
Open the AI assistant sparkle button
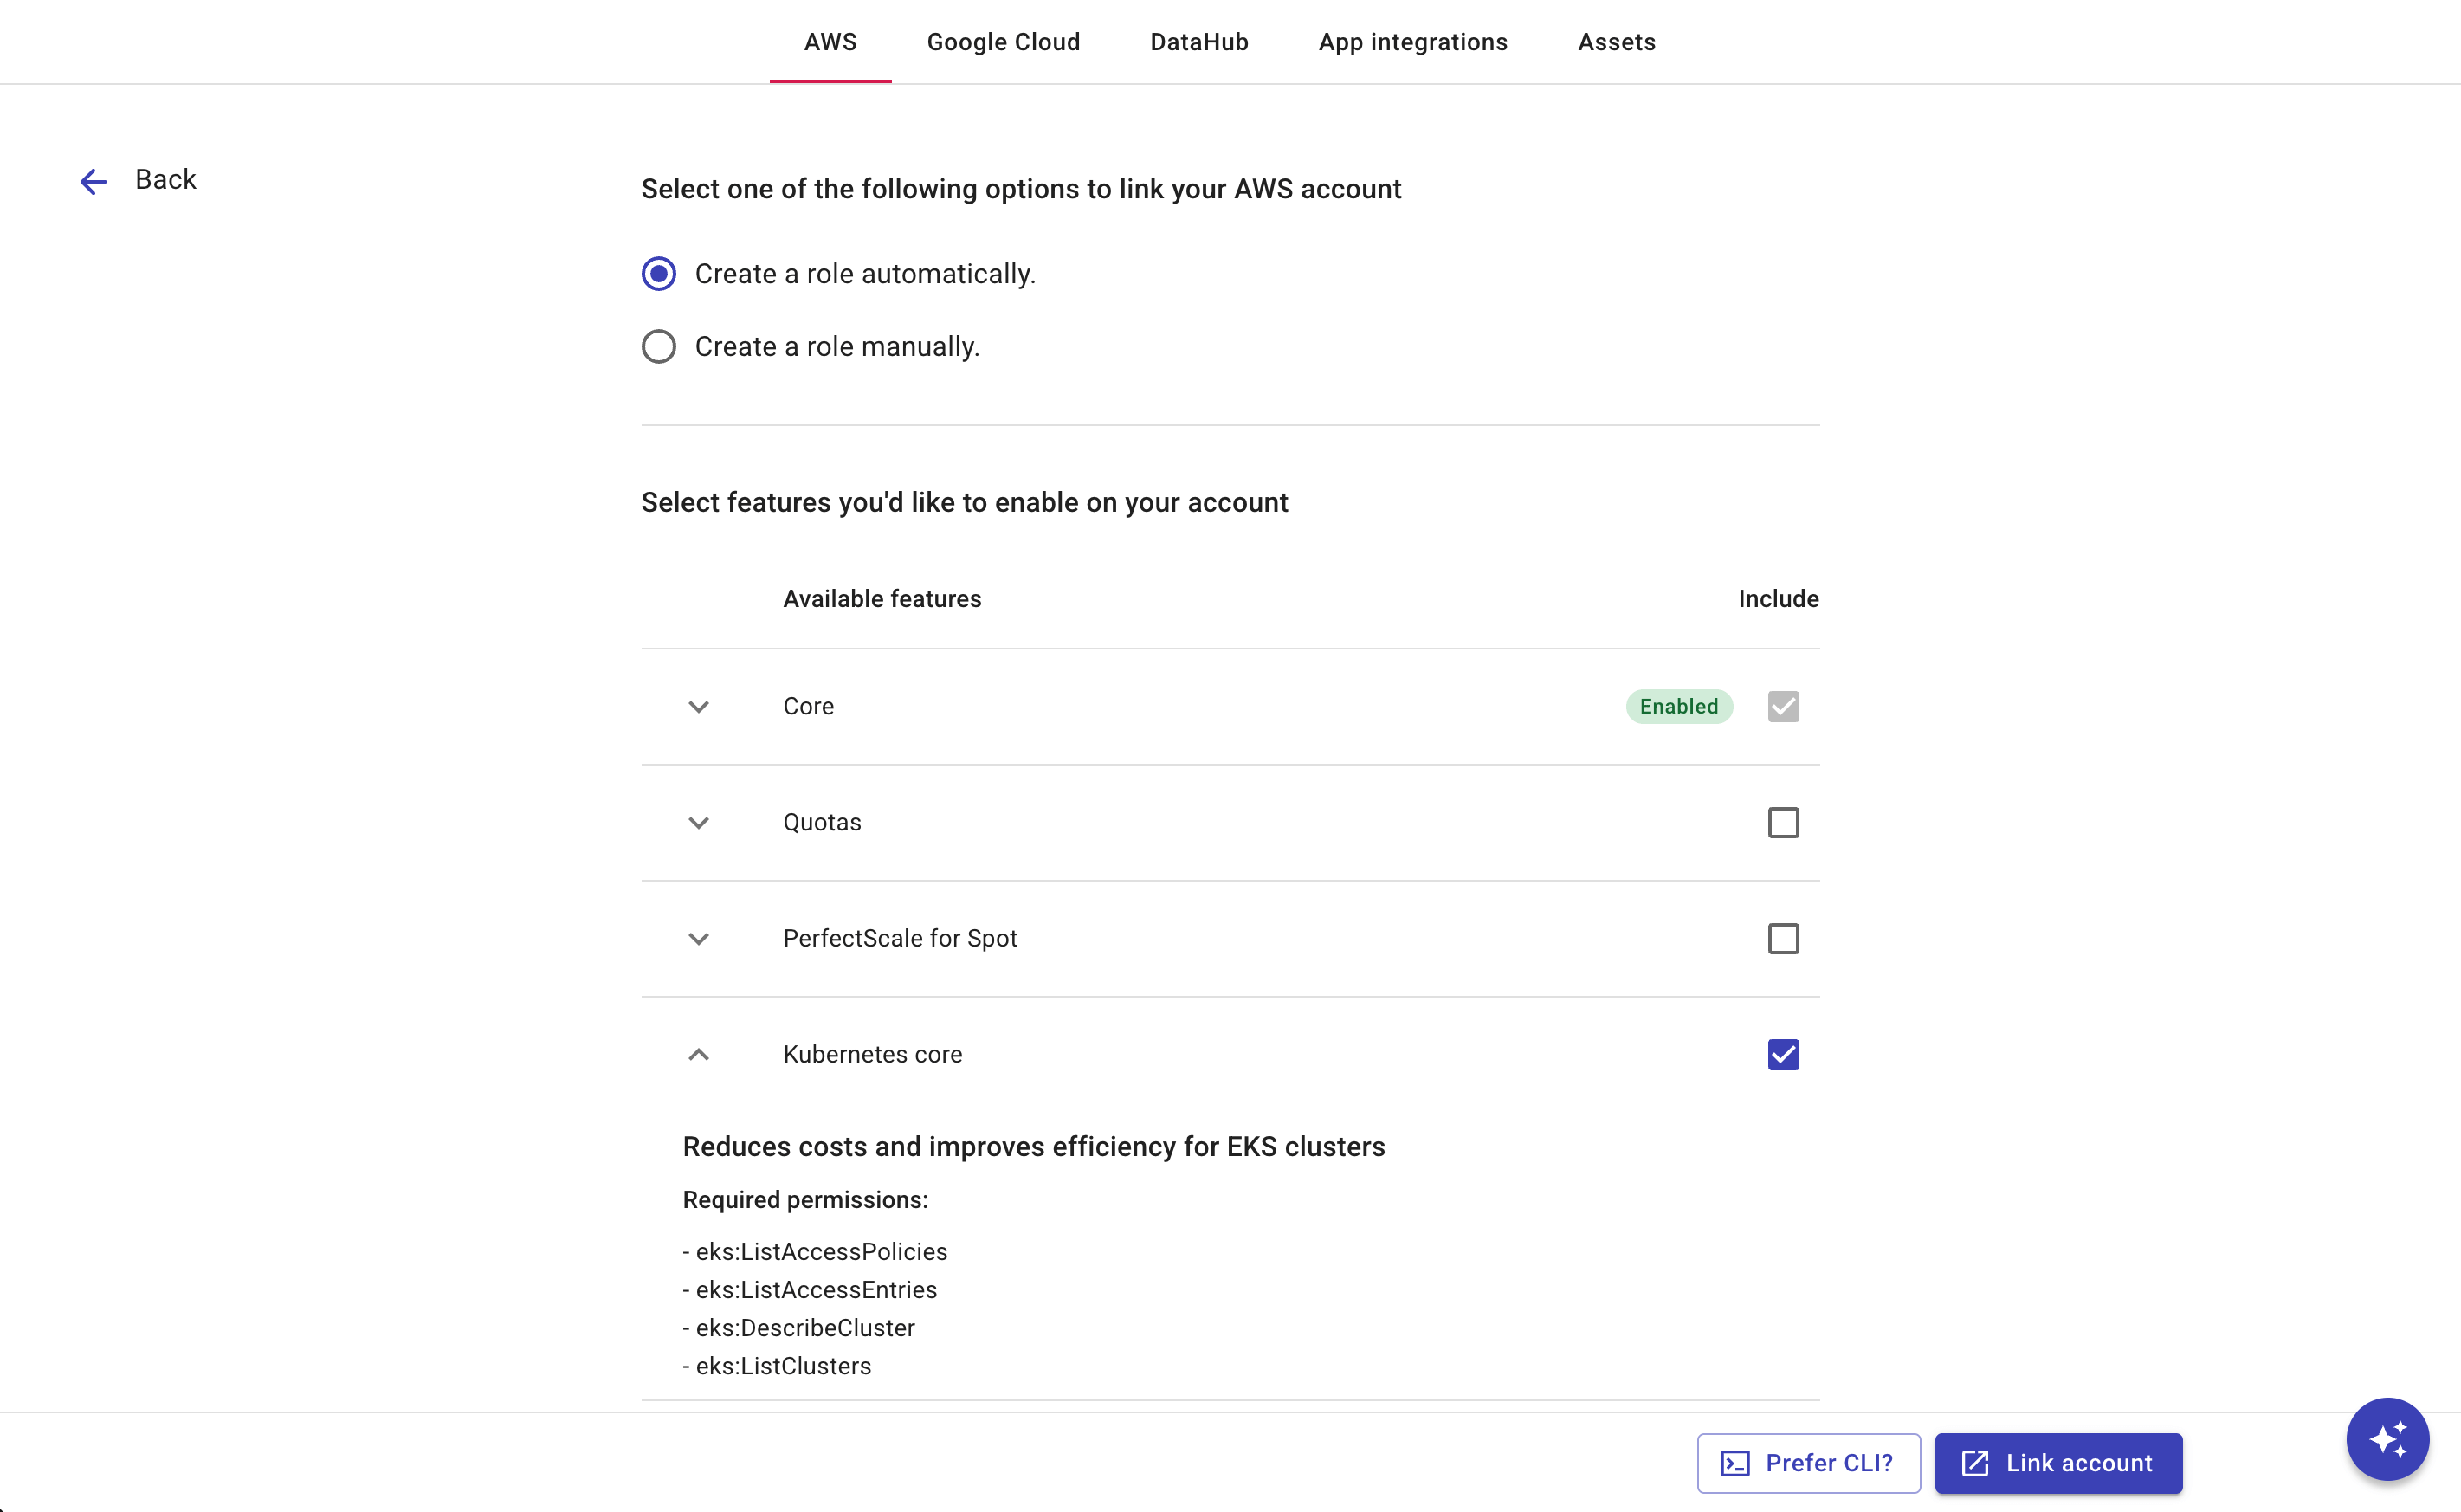click(x=2388, y=1439)
